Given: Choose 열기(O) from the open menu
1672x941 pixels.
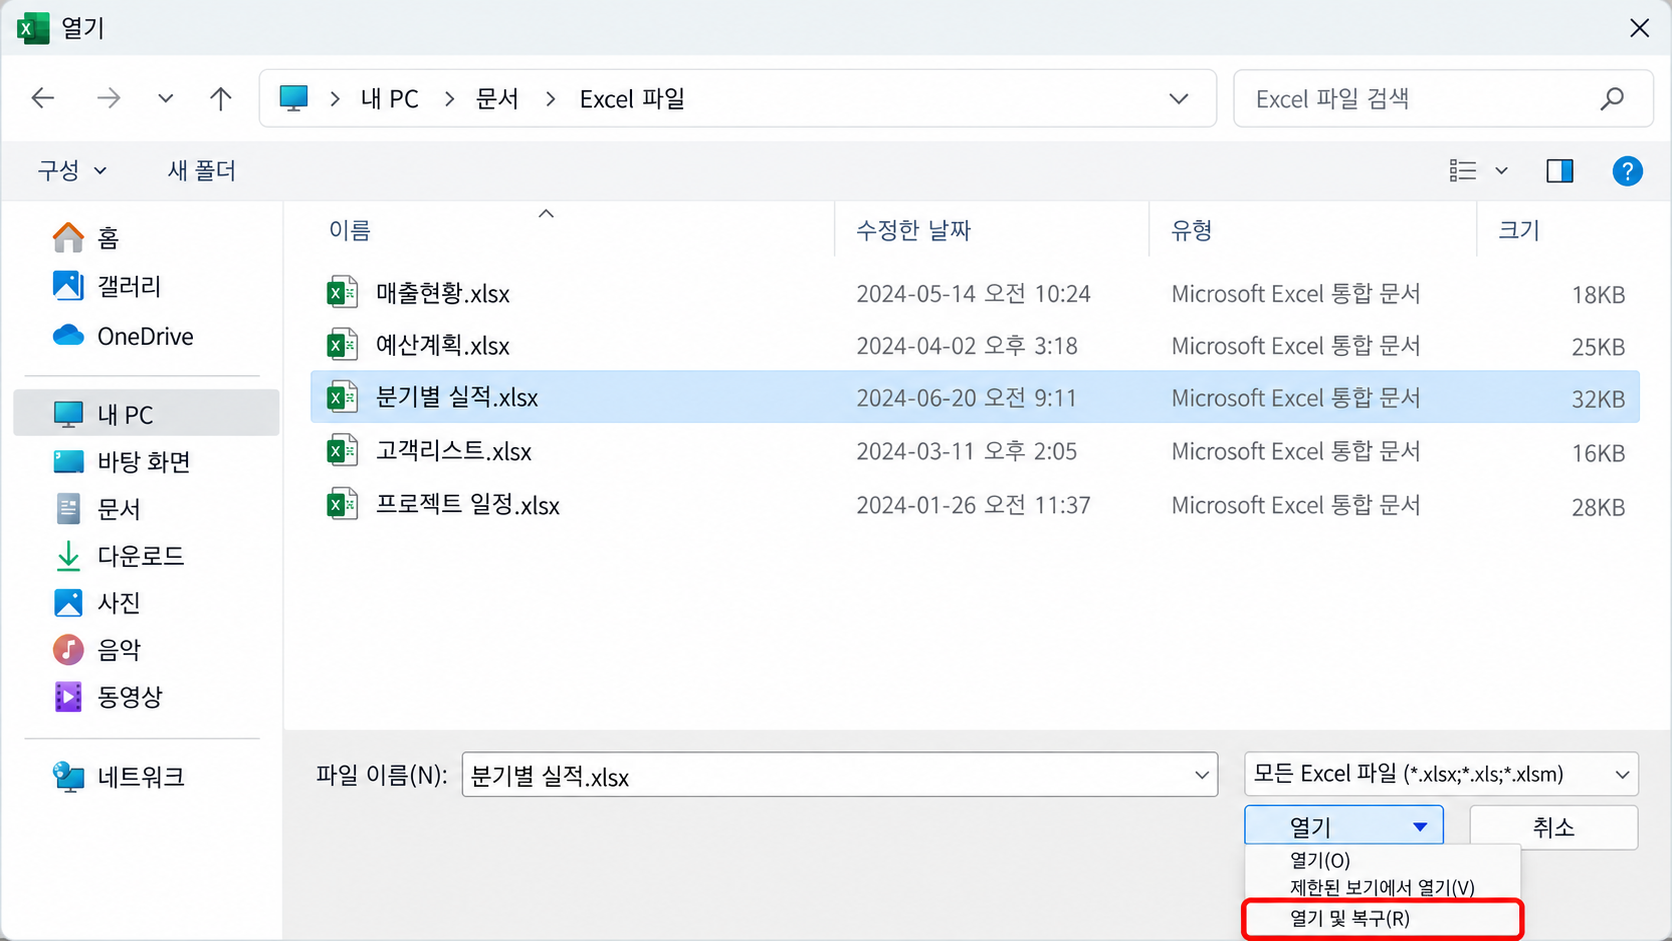Looking at the screenshot, I should pyautogui.click(x=1383, y=860).
